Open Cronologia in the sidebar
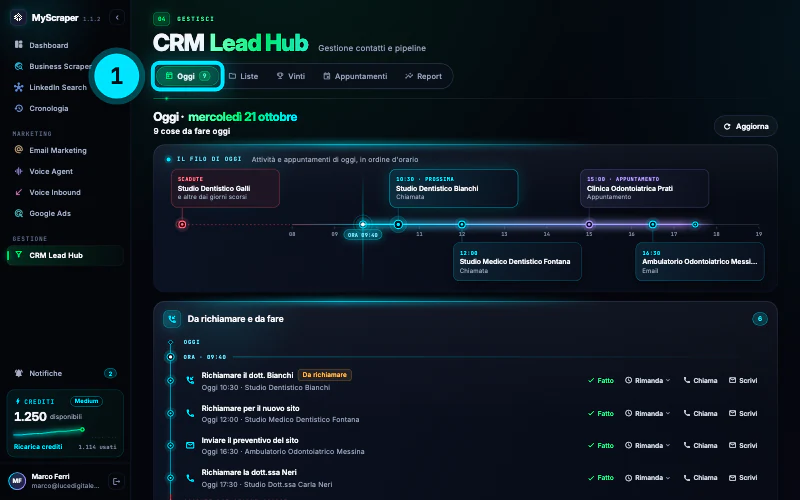Screen dimensions: 800x500 click(x=42, y=108)
